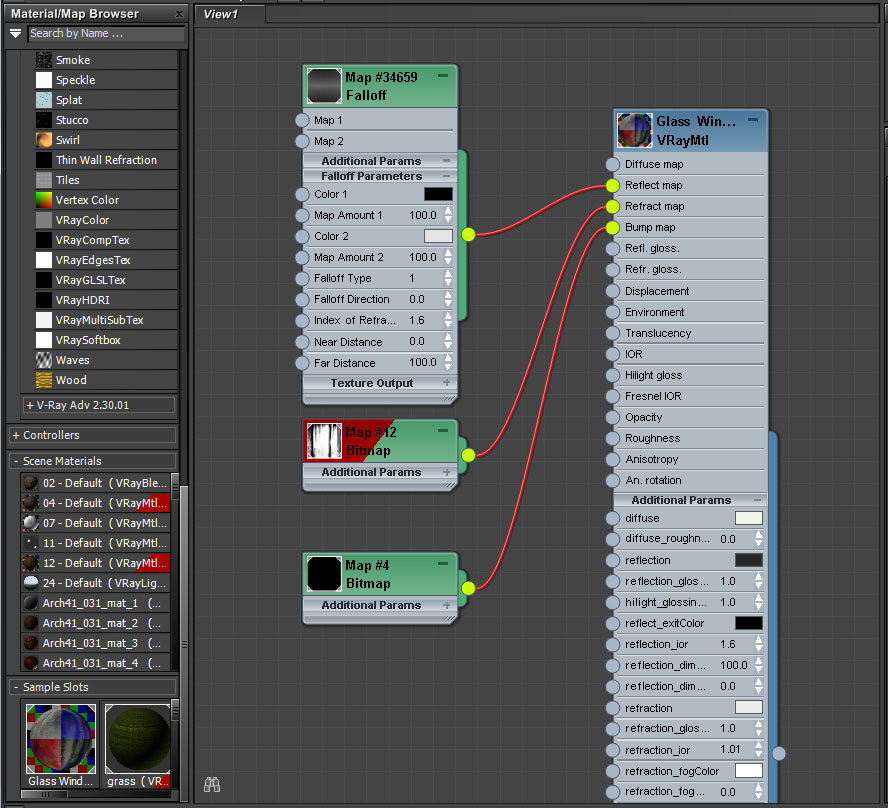This screenshot has height=808, width=888.
Task: Select the Tiles map entry
Action: click(x=67, y=180)
